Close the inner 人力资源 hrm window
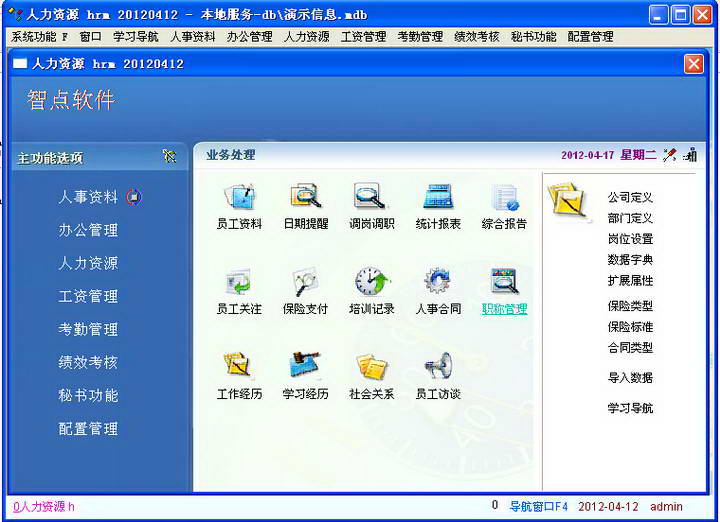Image resolution: width=720 pixels, height=522 pixels. click(x=693, y=64)
